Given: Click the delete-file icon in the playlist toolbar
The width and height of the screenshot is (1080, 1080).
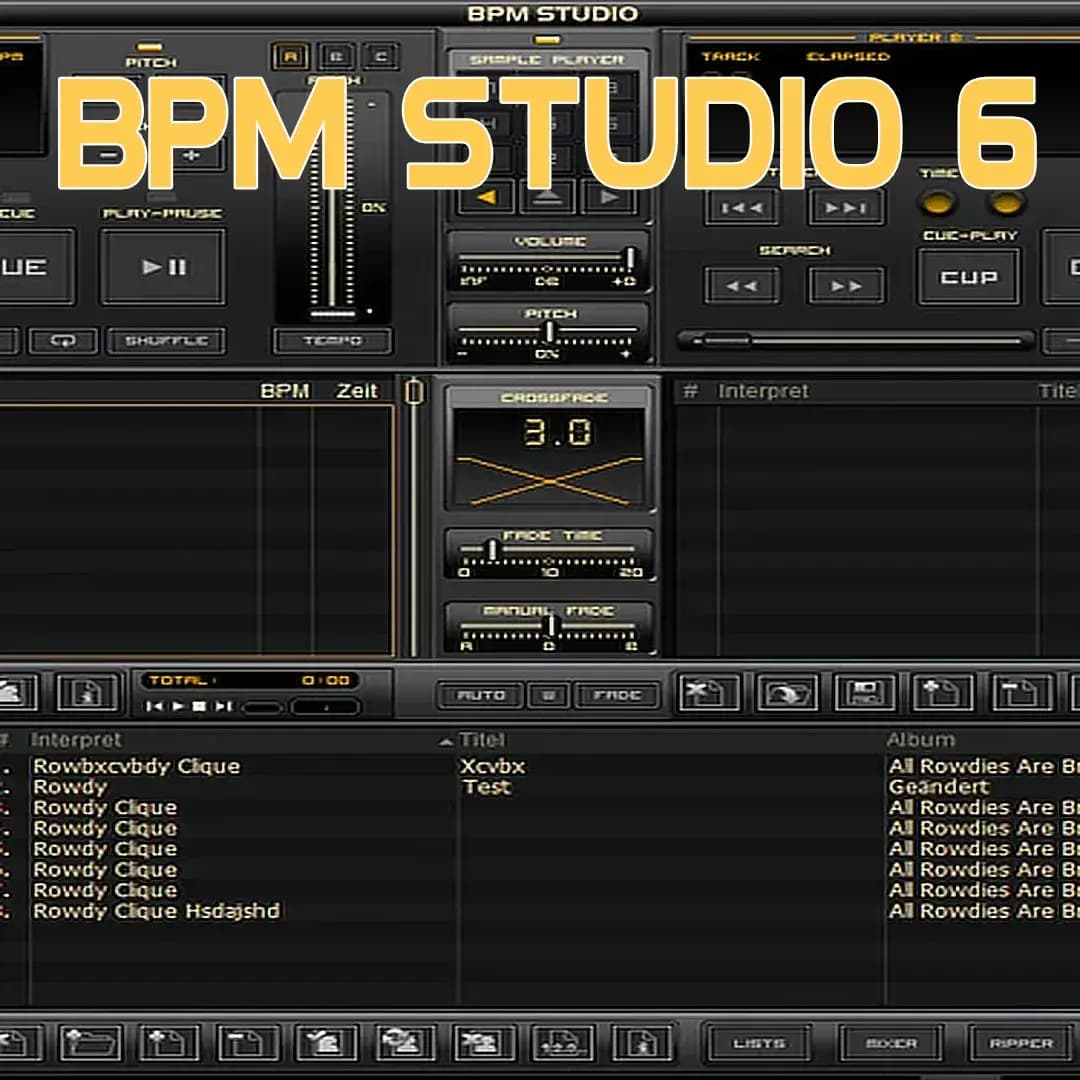Looking at the screenshot, I should [709, 692].
